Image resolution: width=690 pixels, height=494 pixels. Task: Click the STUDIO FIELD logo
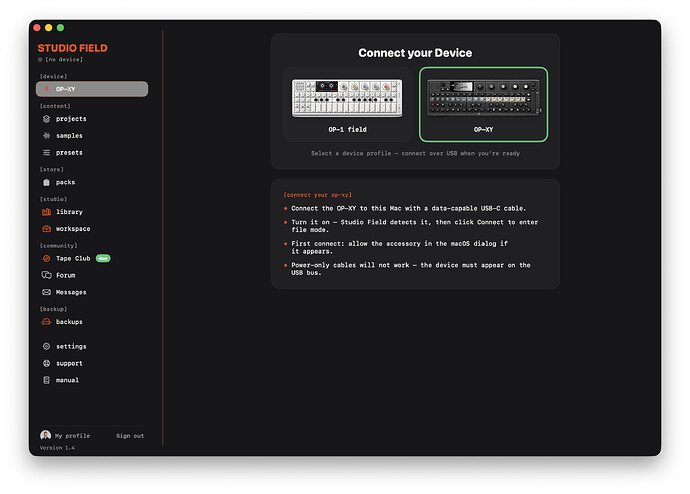tap(73, 48)
